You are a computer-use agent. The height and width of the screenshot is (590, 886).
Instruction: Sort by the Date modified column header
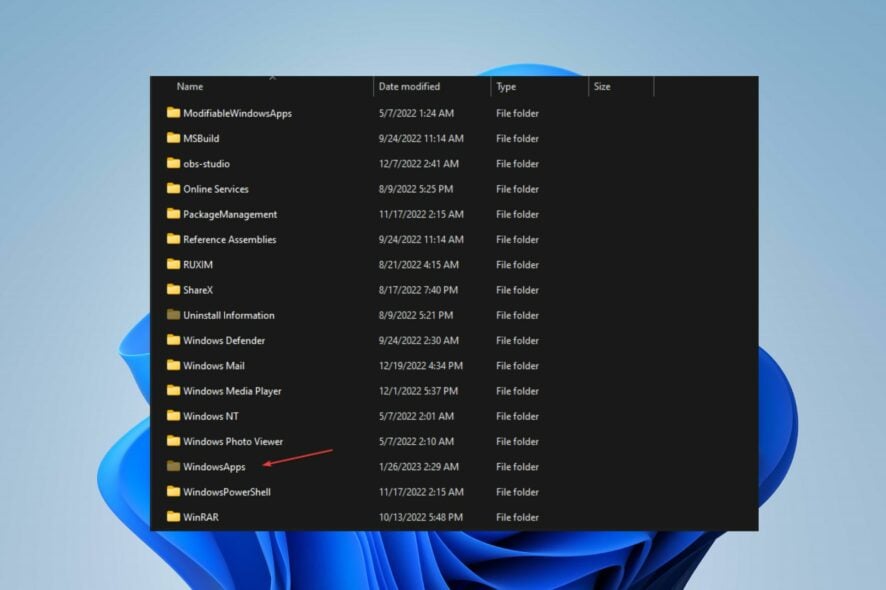tap(409, 86)
